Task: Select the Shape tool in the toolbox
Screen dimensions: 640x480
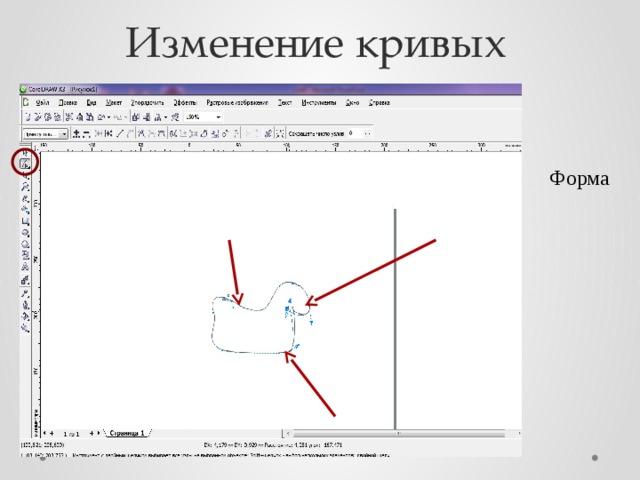Action: pyautogui.click(x=25, y=164)
